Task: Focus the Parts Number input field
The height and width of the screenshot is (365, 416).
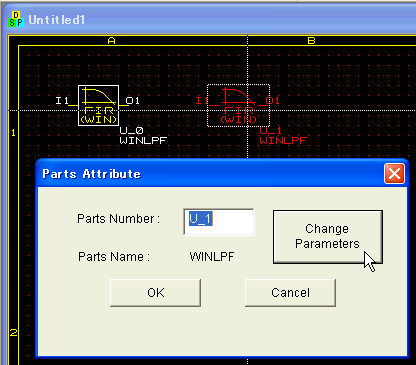Action: [x=219, y=222]
